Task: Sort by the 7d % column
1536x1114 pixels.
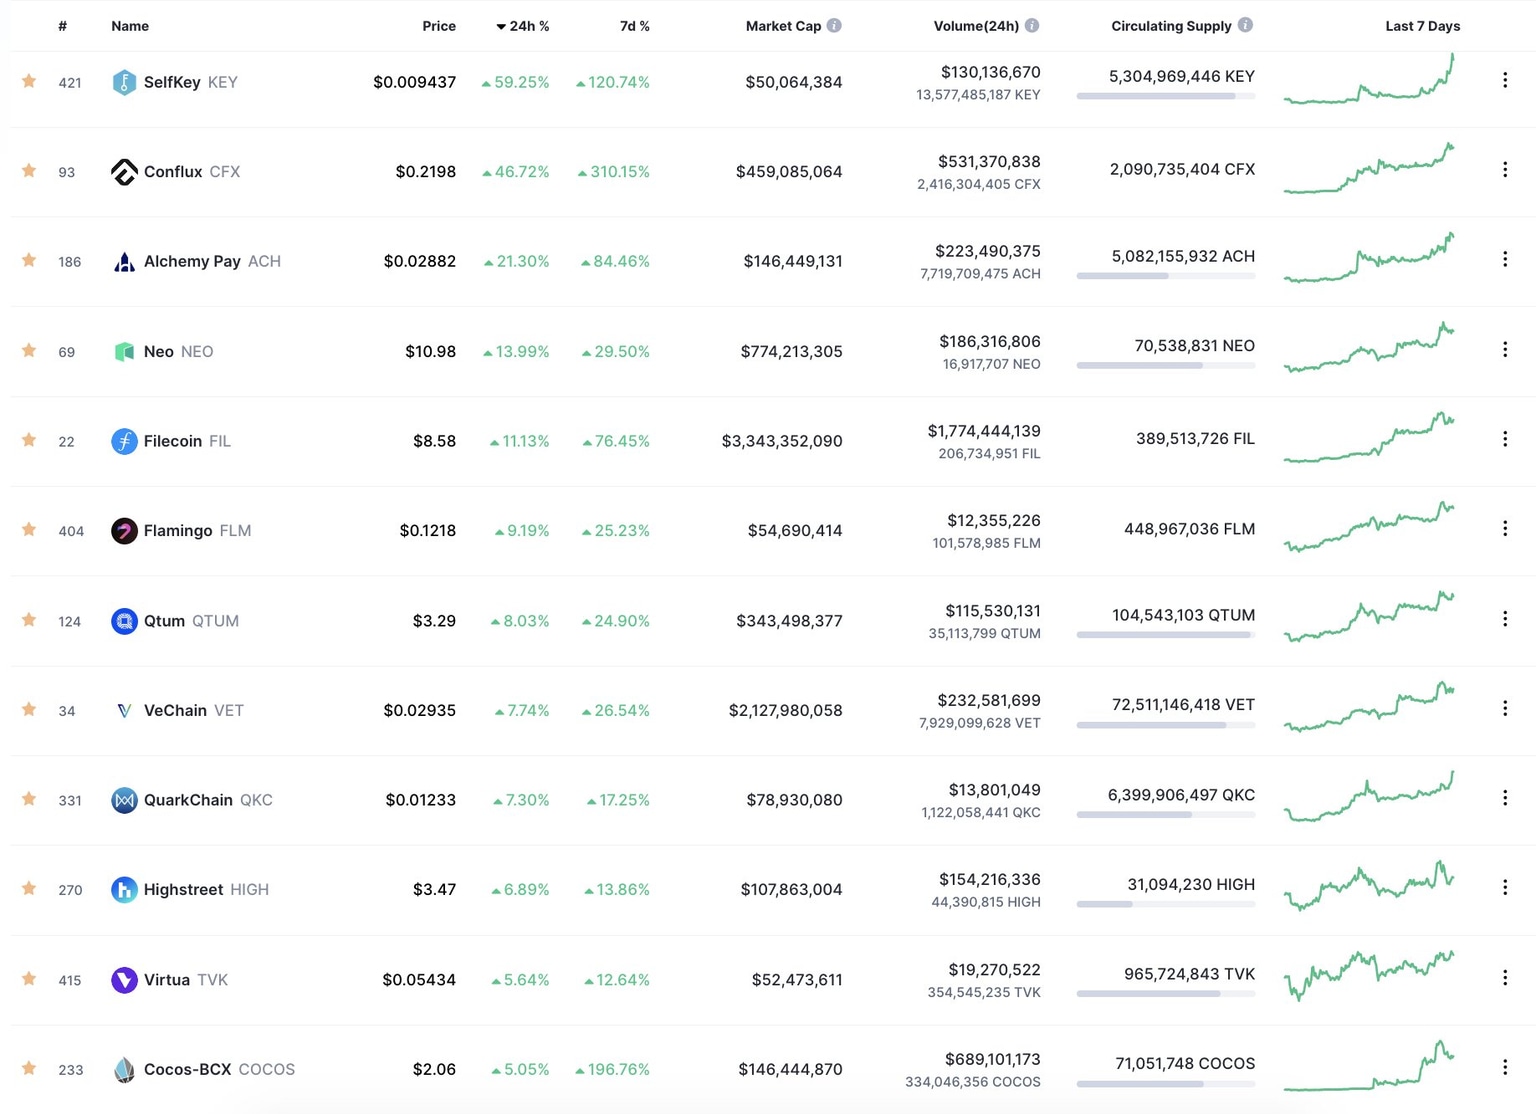Action: coord(634,27)
